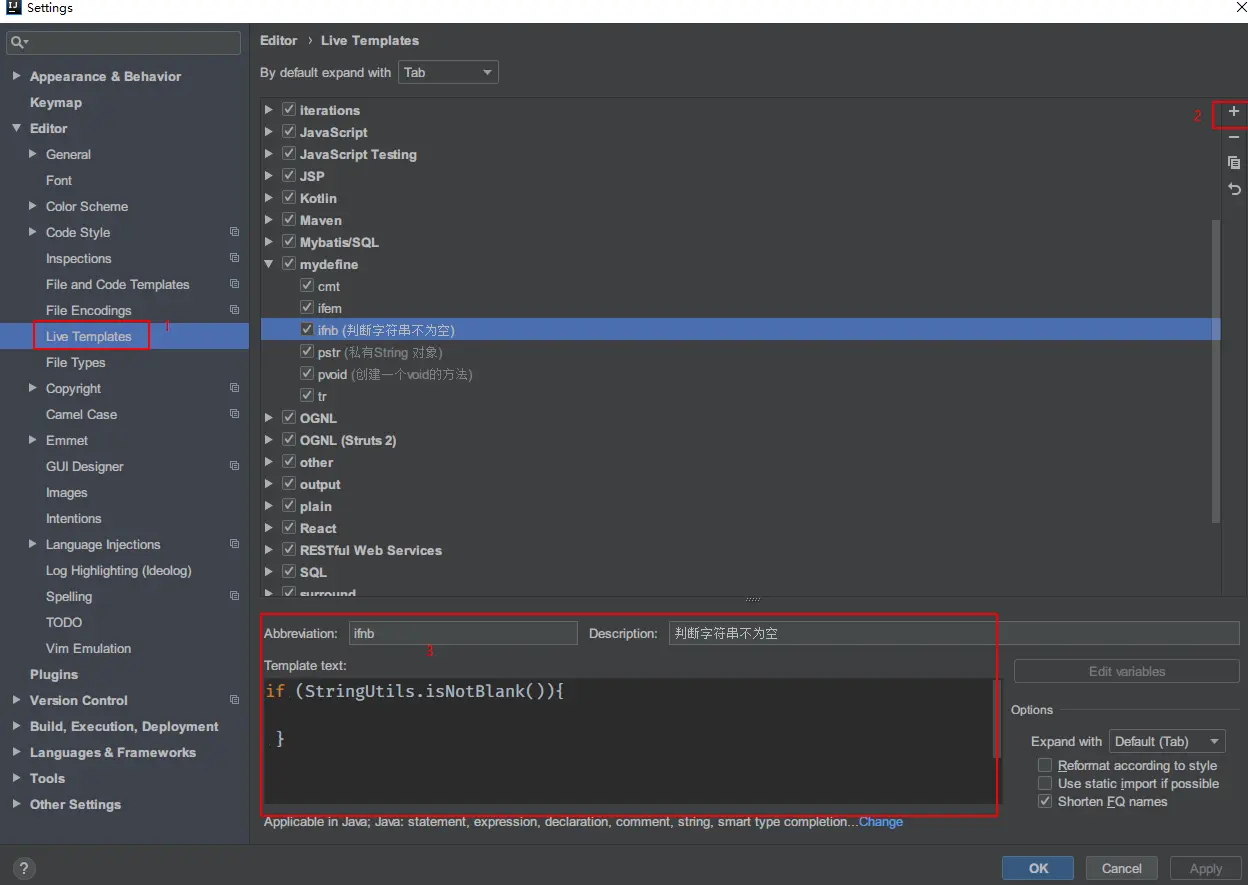
Task: Toggle the cmt template checkbox
Action: click(307, 286)
